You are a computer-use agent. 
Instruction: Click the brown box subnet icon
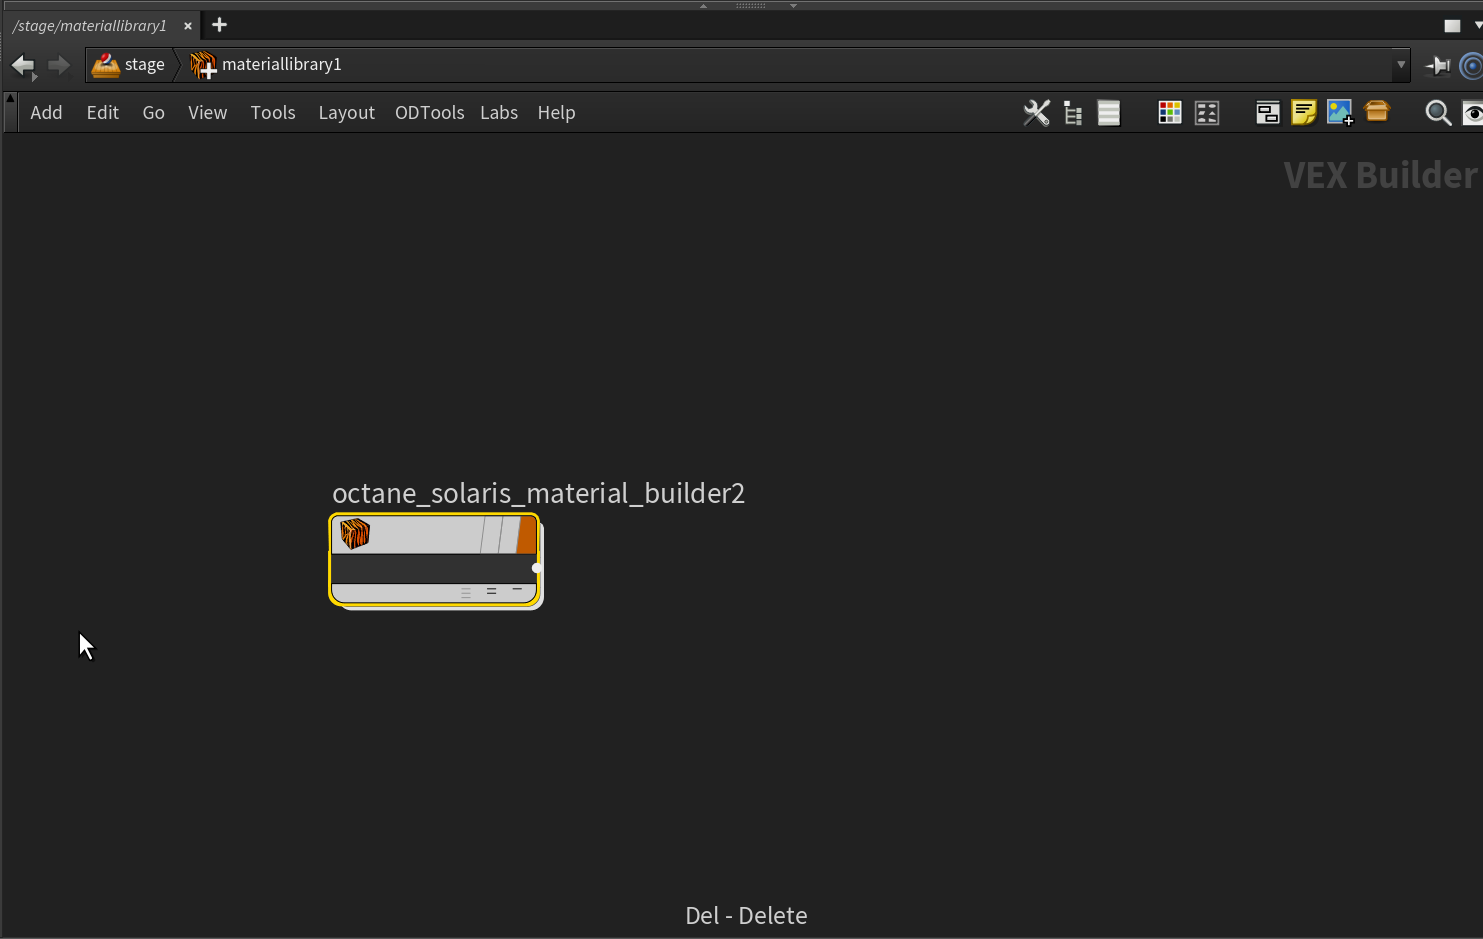(1377, 111)
